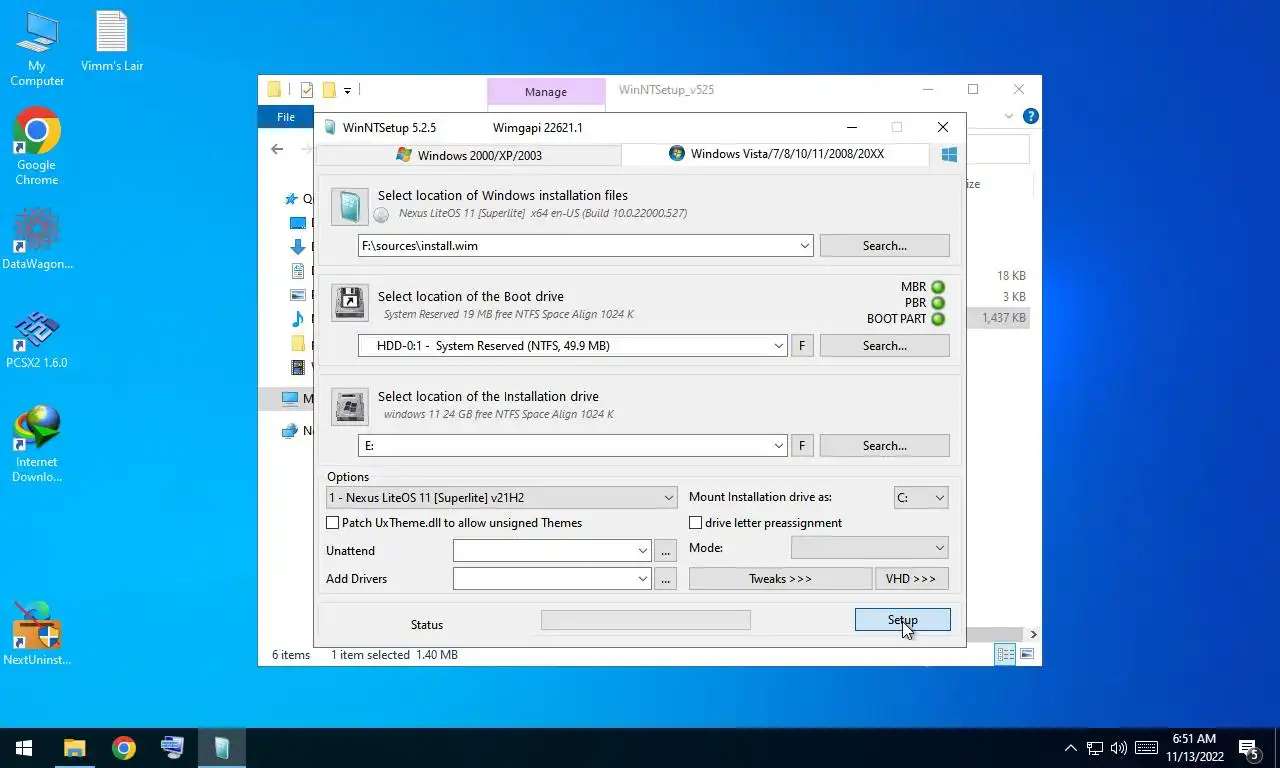Open Internet Download Manager desktop shortcut
1280x768 pixels.
(37, 445)
